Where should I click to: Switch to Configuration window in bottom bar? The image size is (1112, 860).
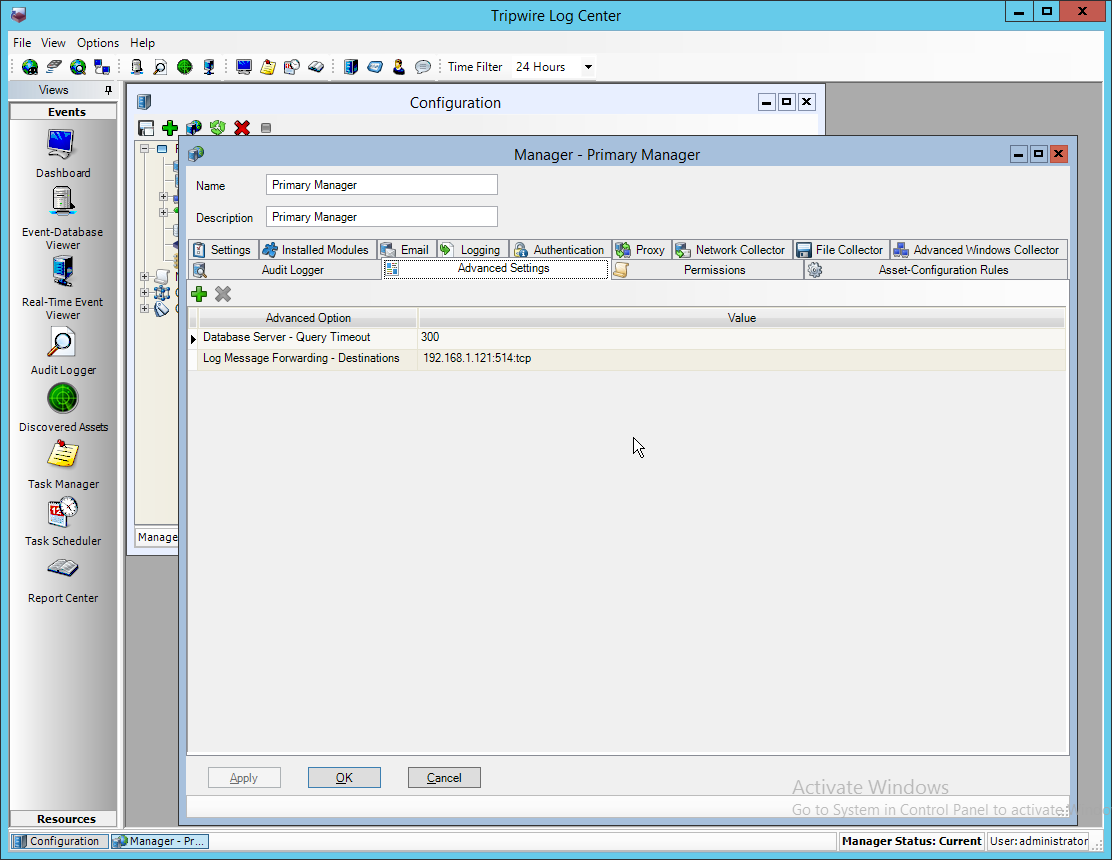coord(59,841)
